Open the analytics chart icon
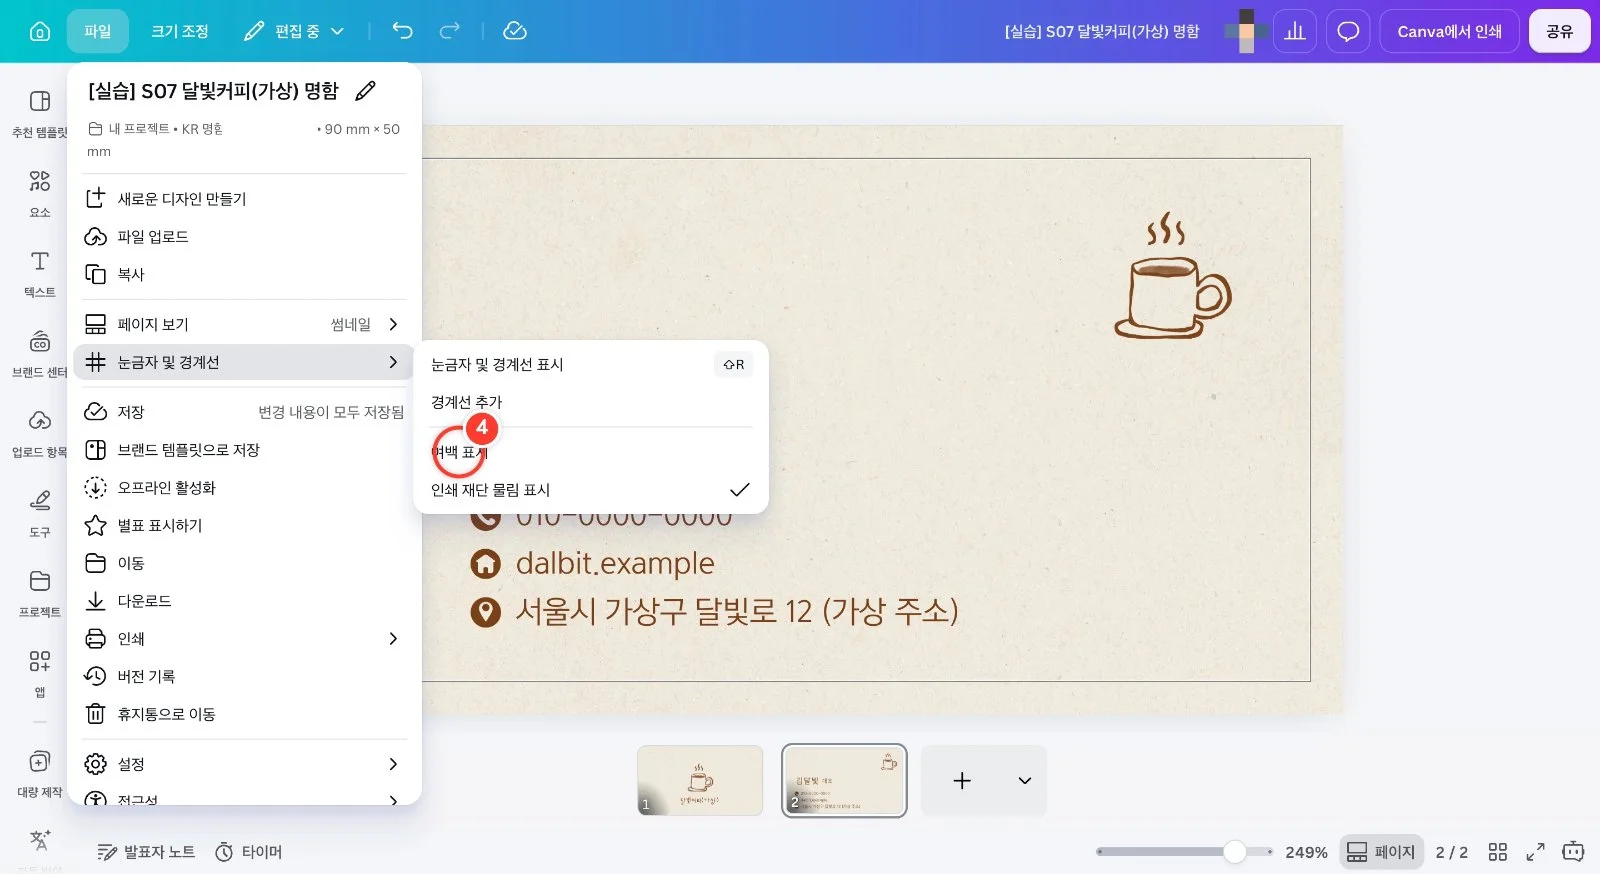Screen dimensions: 1600x874 click(x=1295, y=31)
